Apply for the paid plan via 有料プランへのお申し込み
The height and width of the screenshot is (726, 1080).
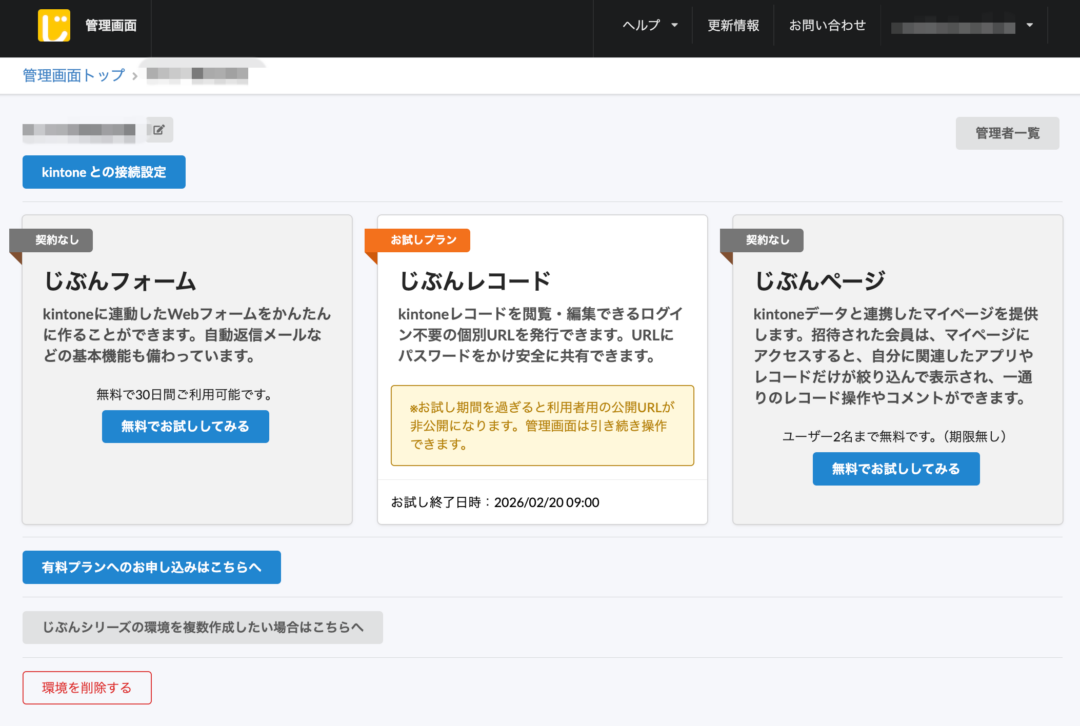[151, 567]
